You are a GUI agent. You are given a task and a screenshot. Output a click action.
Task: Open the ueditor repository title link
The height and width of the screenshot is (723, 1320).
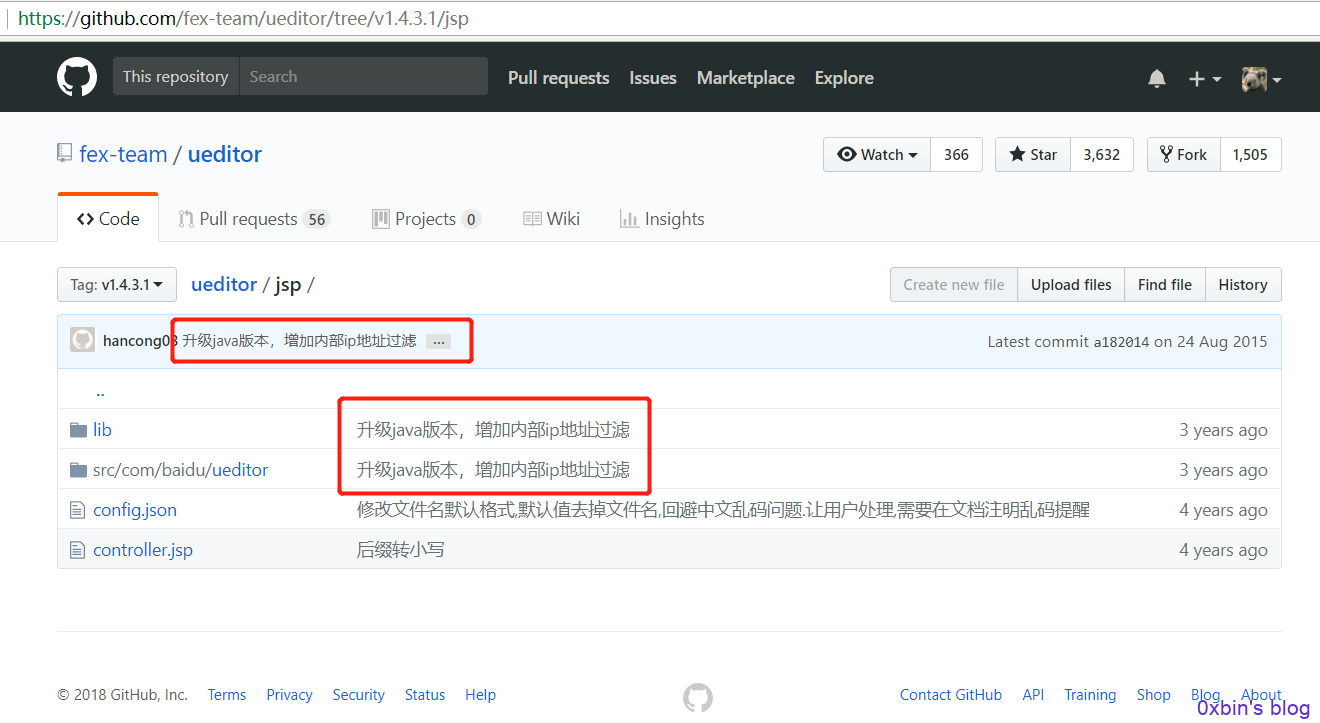(x=225, y=154)
